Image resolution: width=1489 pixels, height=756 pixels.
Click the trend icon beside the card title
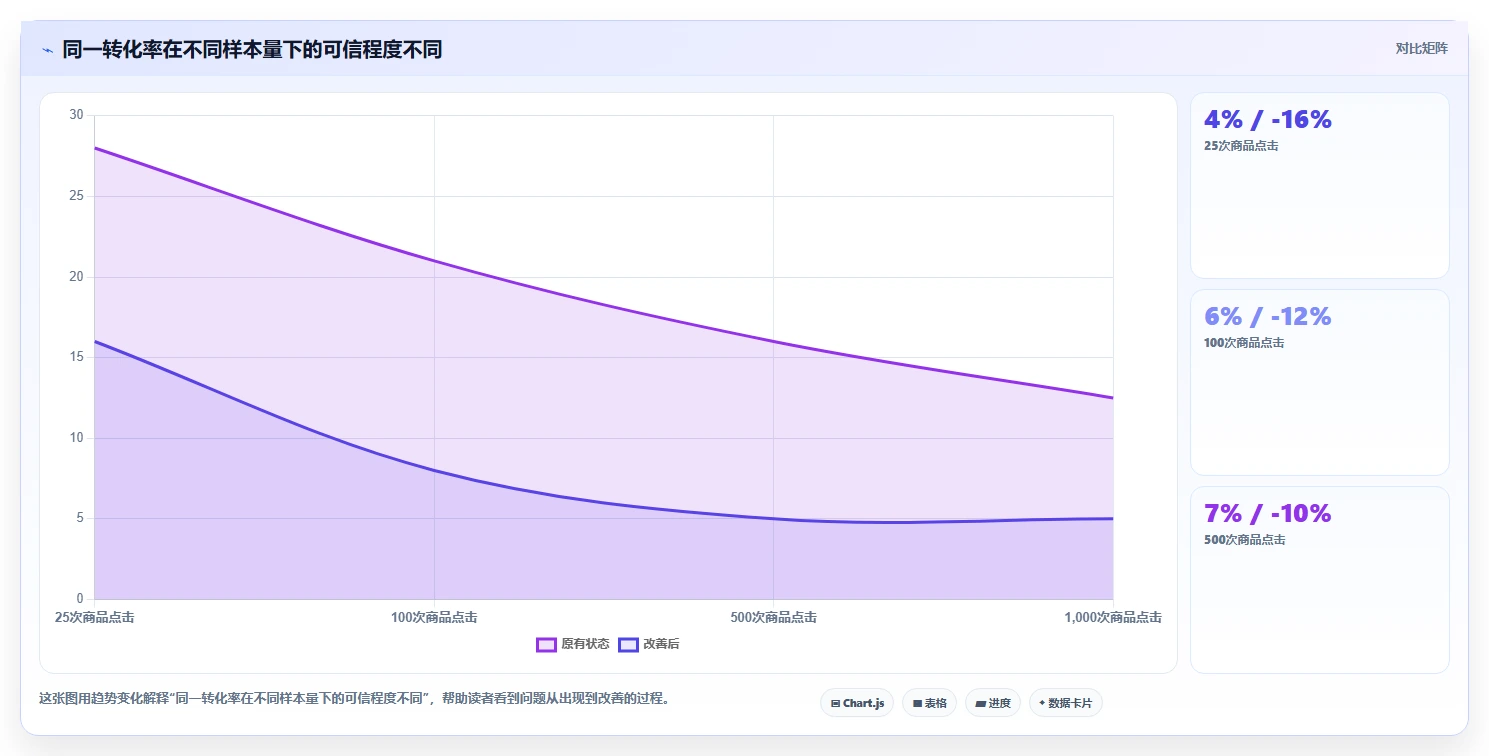point(47,50)
